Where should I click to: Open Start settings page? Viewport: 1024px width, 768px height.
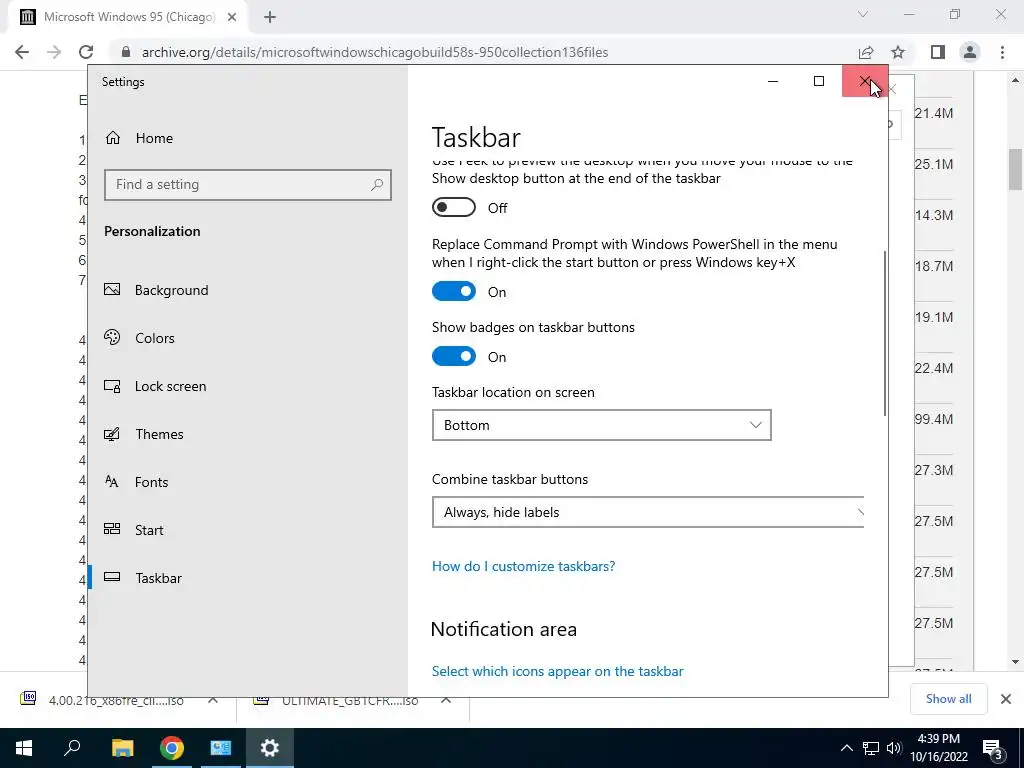(134, 530)
